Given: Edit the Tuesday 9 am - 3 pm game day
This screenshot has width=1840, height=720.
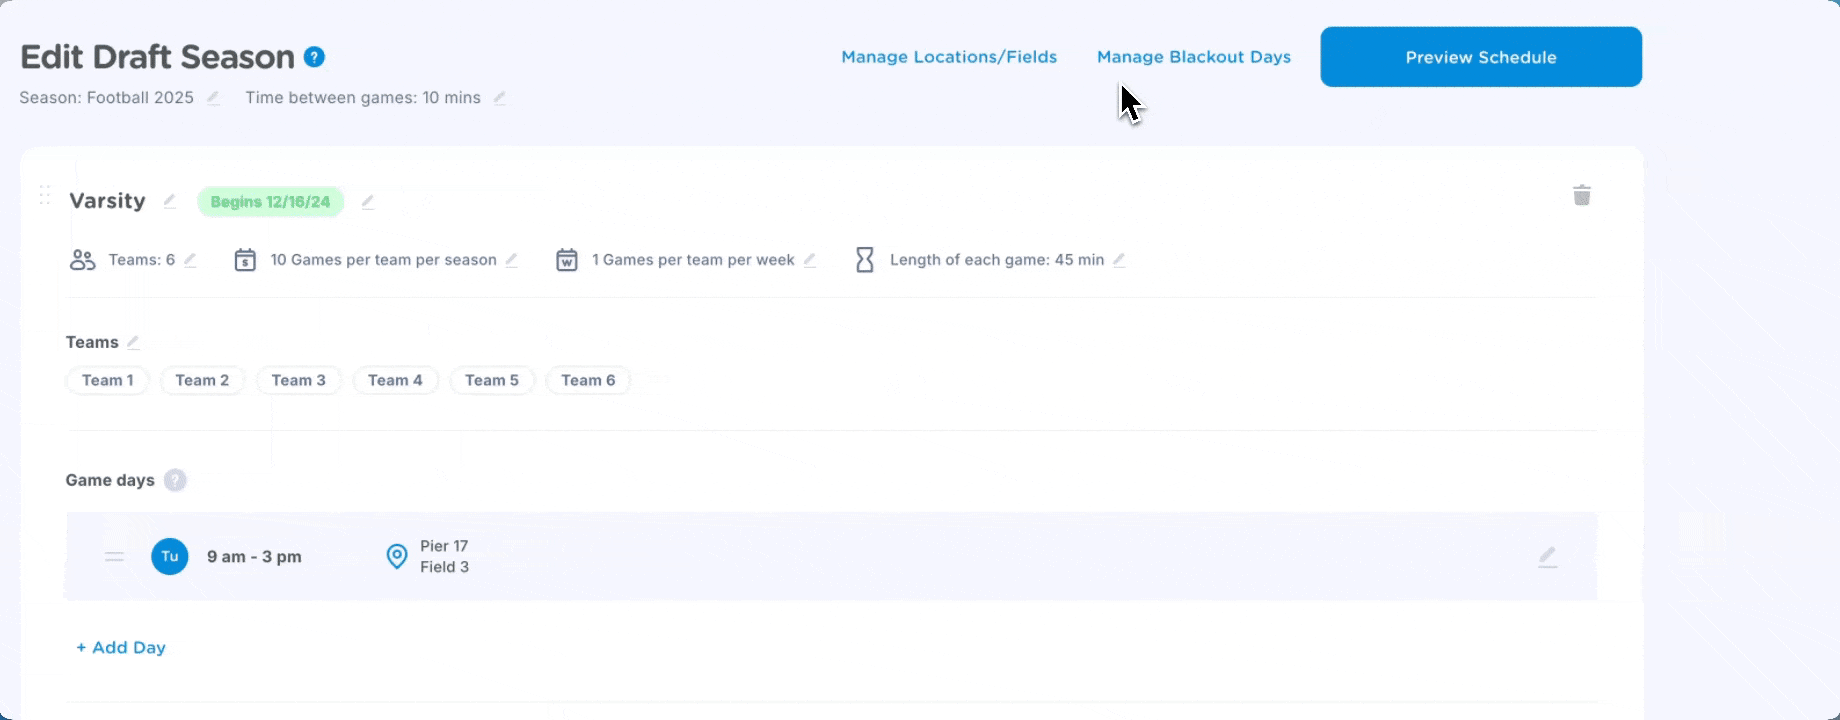Looking at the screenshot, I should point(1547,557).
